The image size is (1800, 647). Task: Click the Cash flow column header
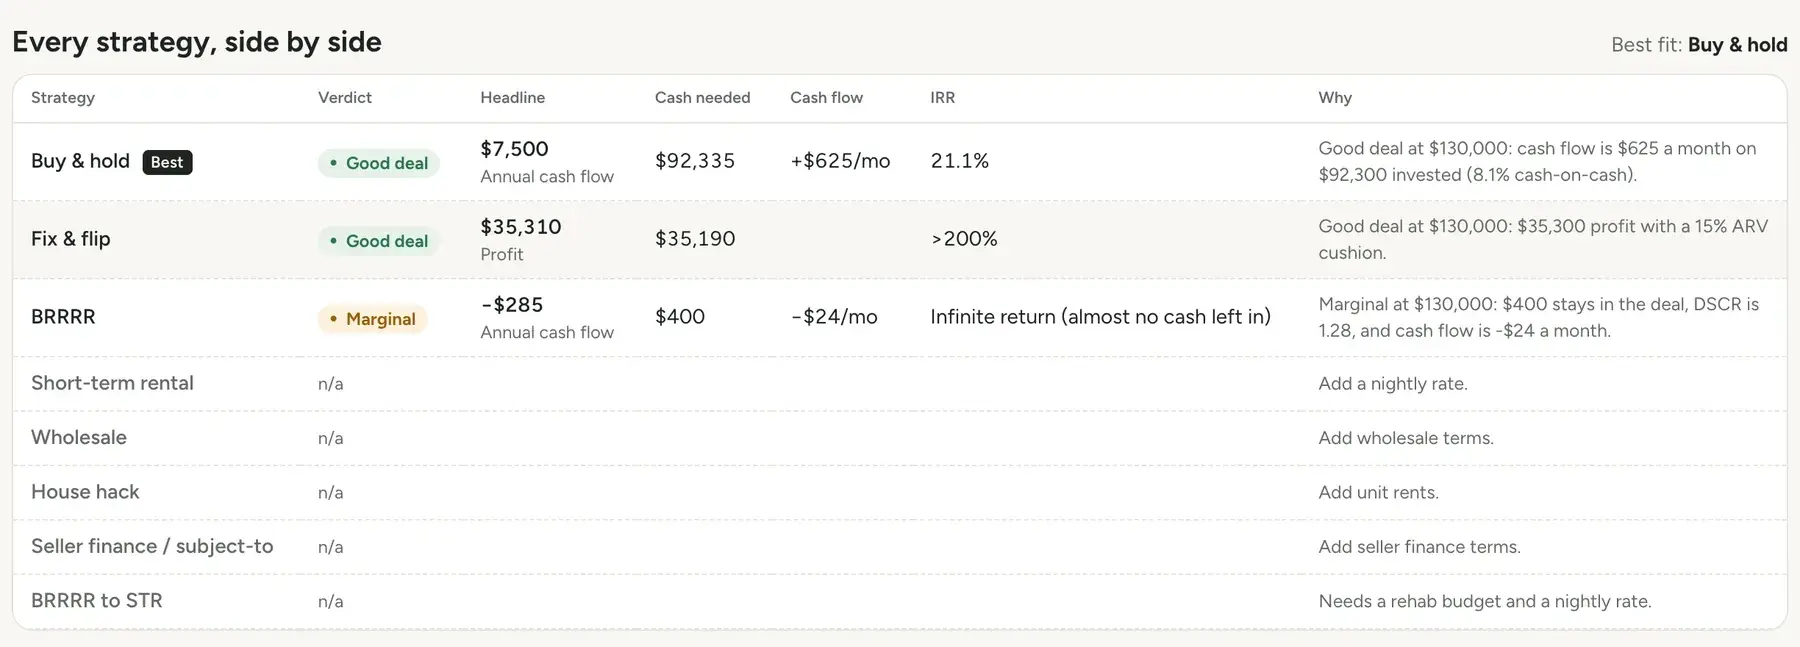[826, 97]
